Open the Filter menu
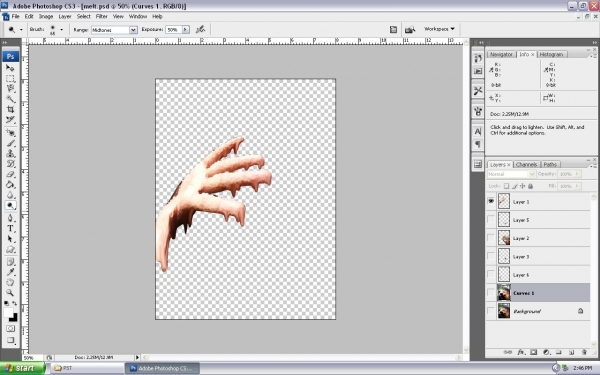 [101, 16]
